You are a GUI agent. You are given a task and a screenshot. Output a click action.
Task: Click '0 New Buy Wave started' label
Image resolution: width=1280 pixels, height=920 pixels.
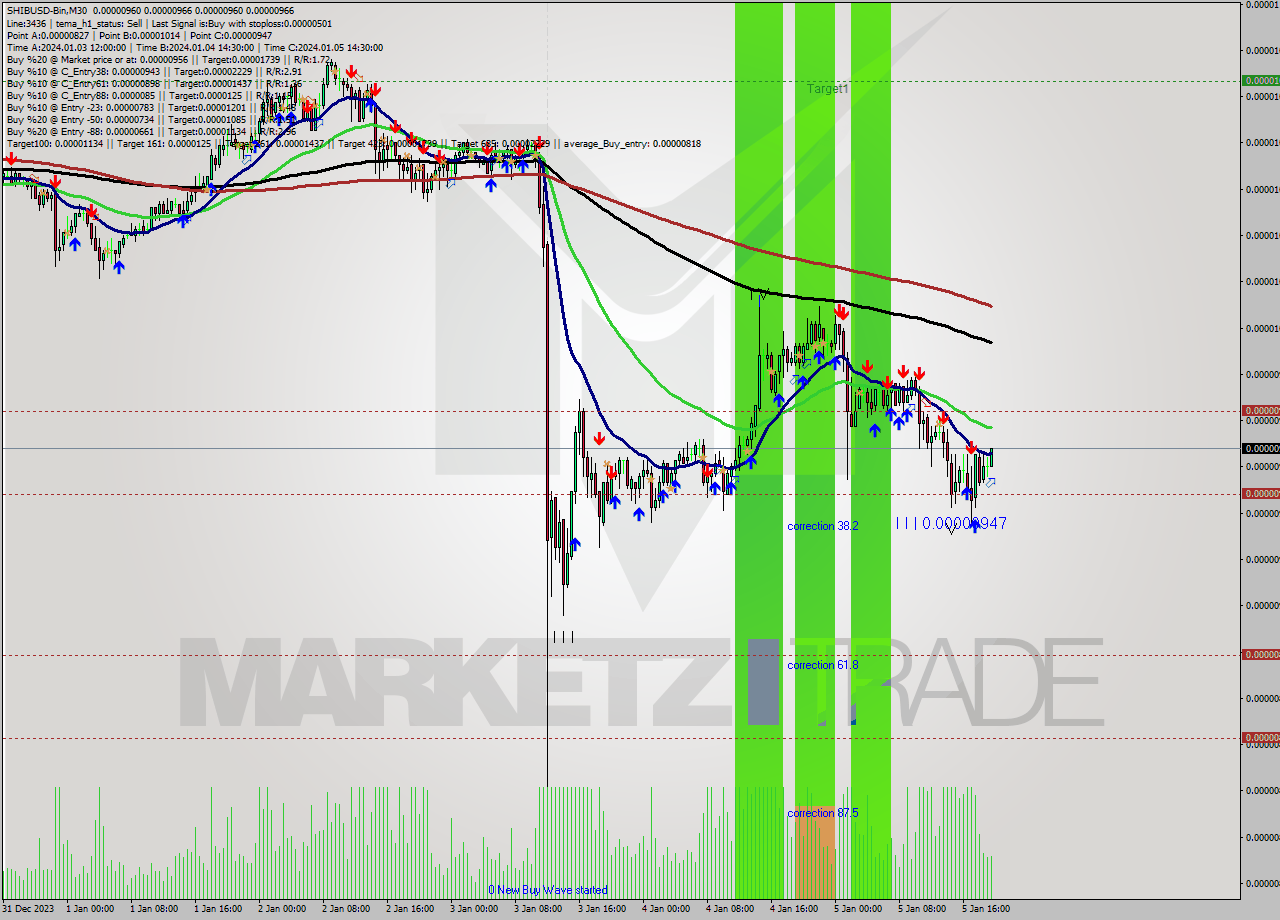coord(547,890)
